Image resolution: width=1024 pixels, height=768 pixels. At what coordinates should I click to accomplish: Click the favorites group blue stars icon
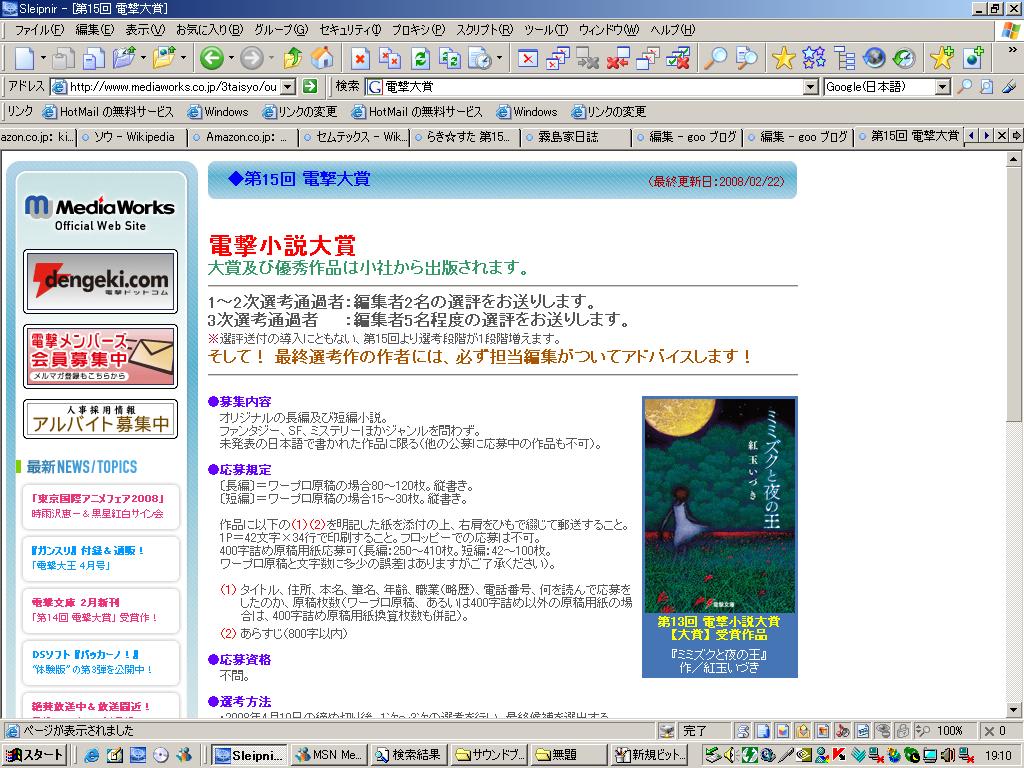814,58
